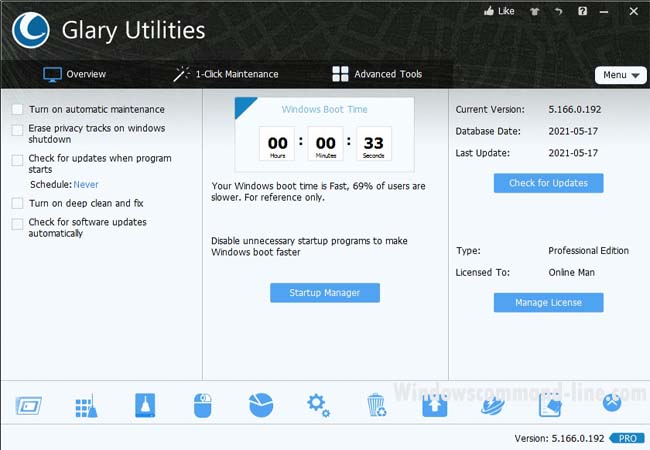Viewport: 650px width, 450px height.
Task: Switch to the 1-Click Maintenance tab
Action: 226,74
